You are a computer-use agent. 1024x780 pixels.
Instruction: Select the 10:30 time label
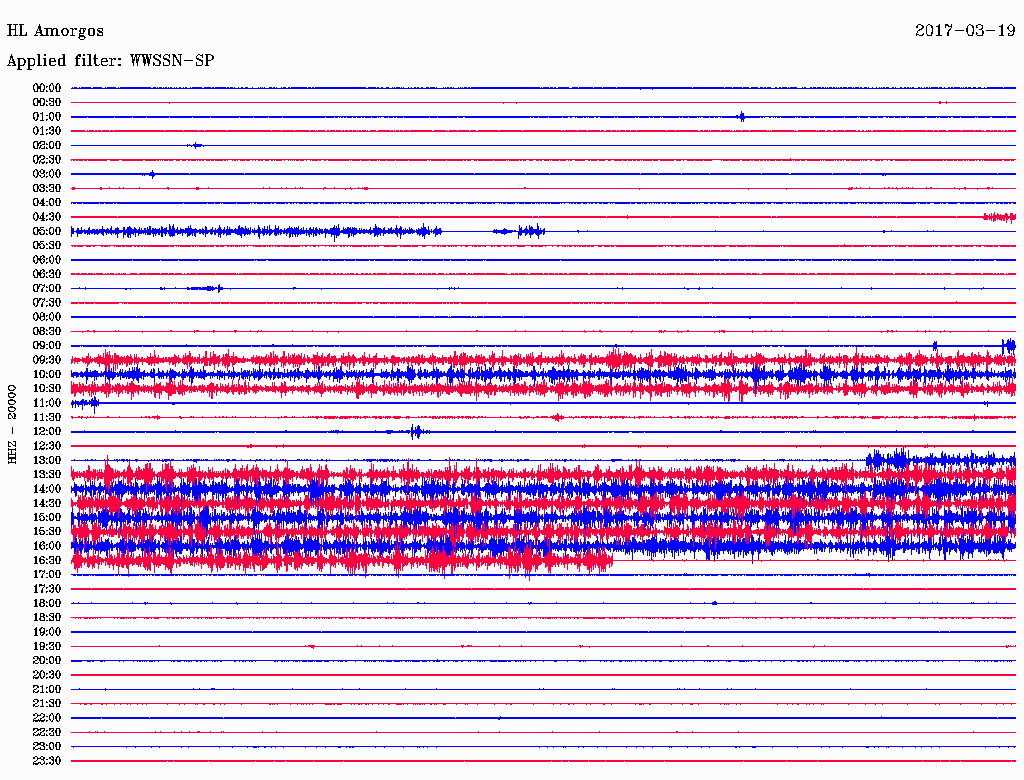click(x=47, y=388)
